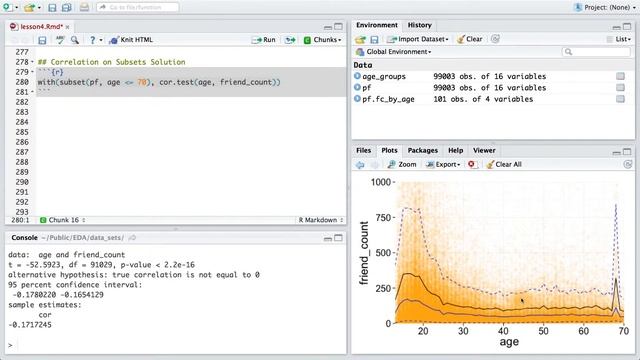Open the Export plot menu
The width and height of the screenshot is (640, 360).
coord(443,164)
